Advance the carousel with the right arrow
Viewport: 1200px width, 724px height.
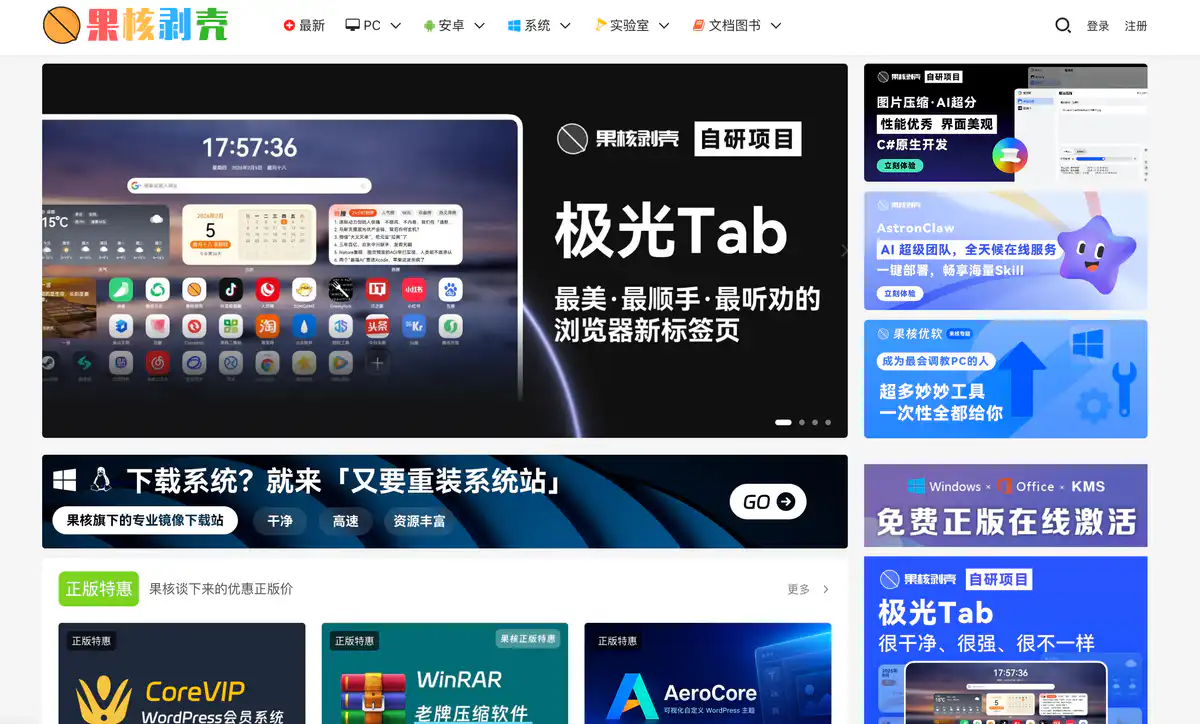pos(843,251)
